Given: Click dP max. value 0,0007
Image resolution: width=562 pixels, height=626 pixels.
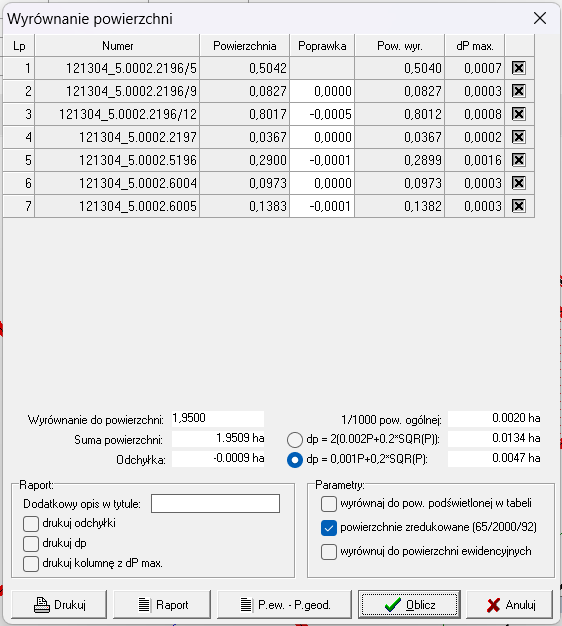Looking at the screenshot, I should 475,68.
